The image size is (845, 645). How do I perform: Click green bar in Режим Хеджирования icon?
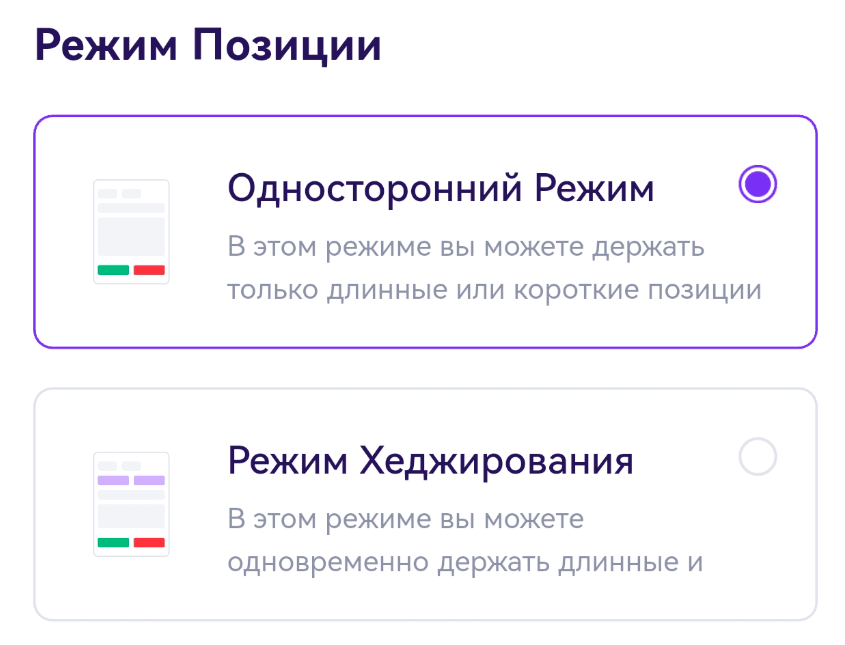point(113,542)
